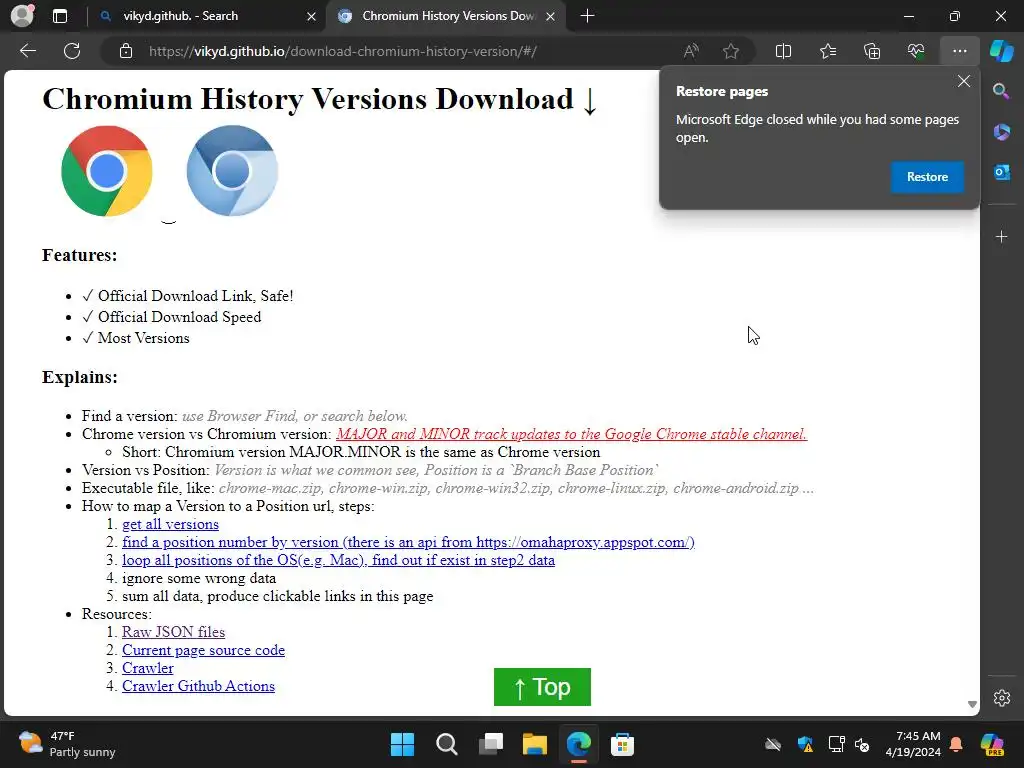1024x768 pixels.
Task: Close the vikyd.github. - Search tab
Action: [x=312, y=16]
